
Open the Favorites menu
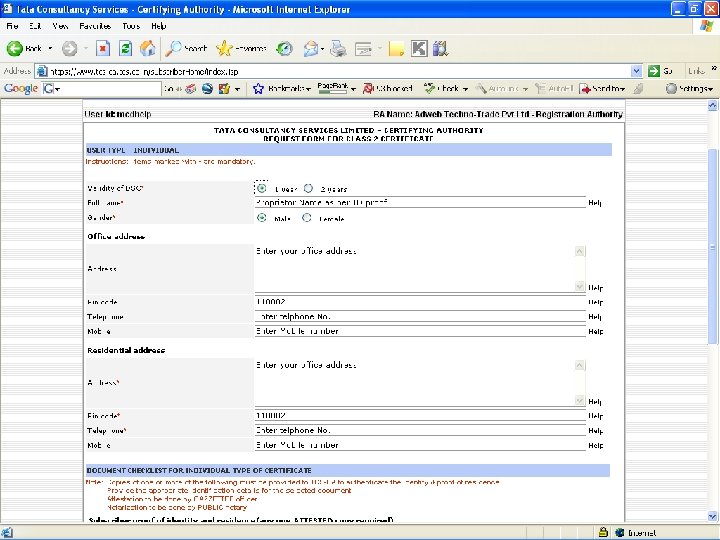tap(95, 26)
